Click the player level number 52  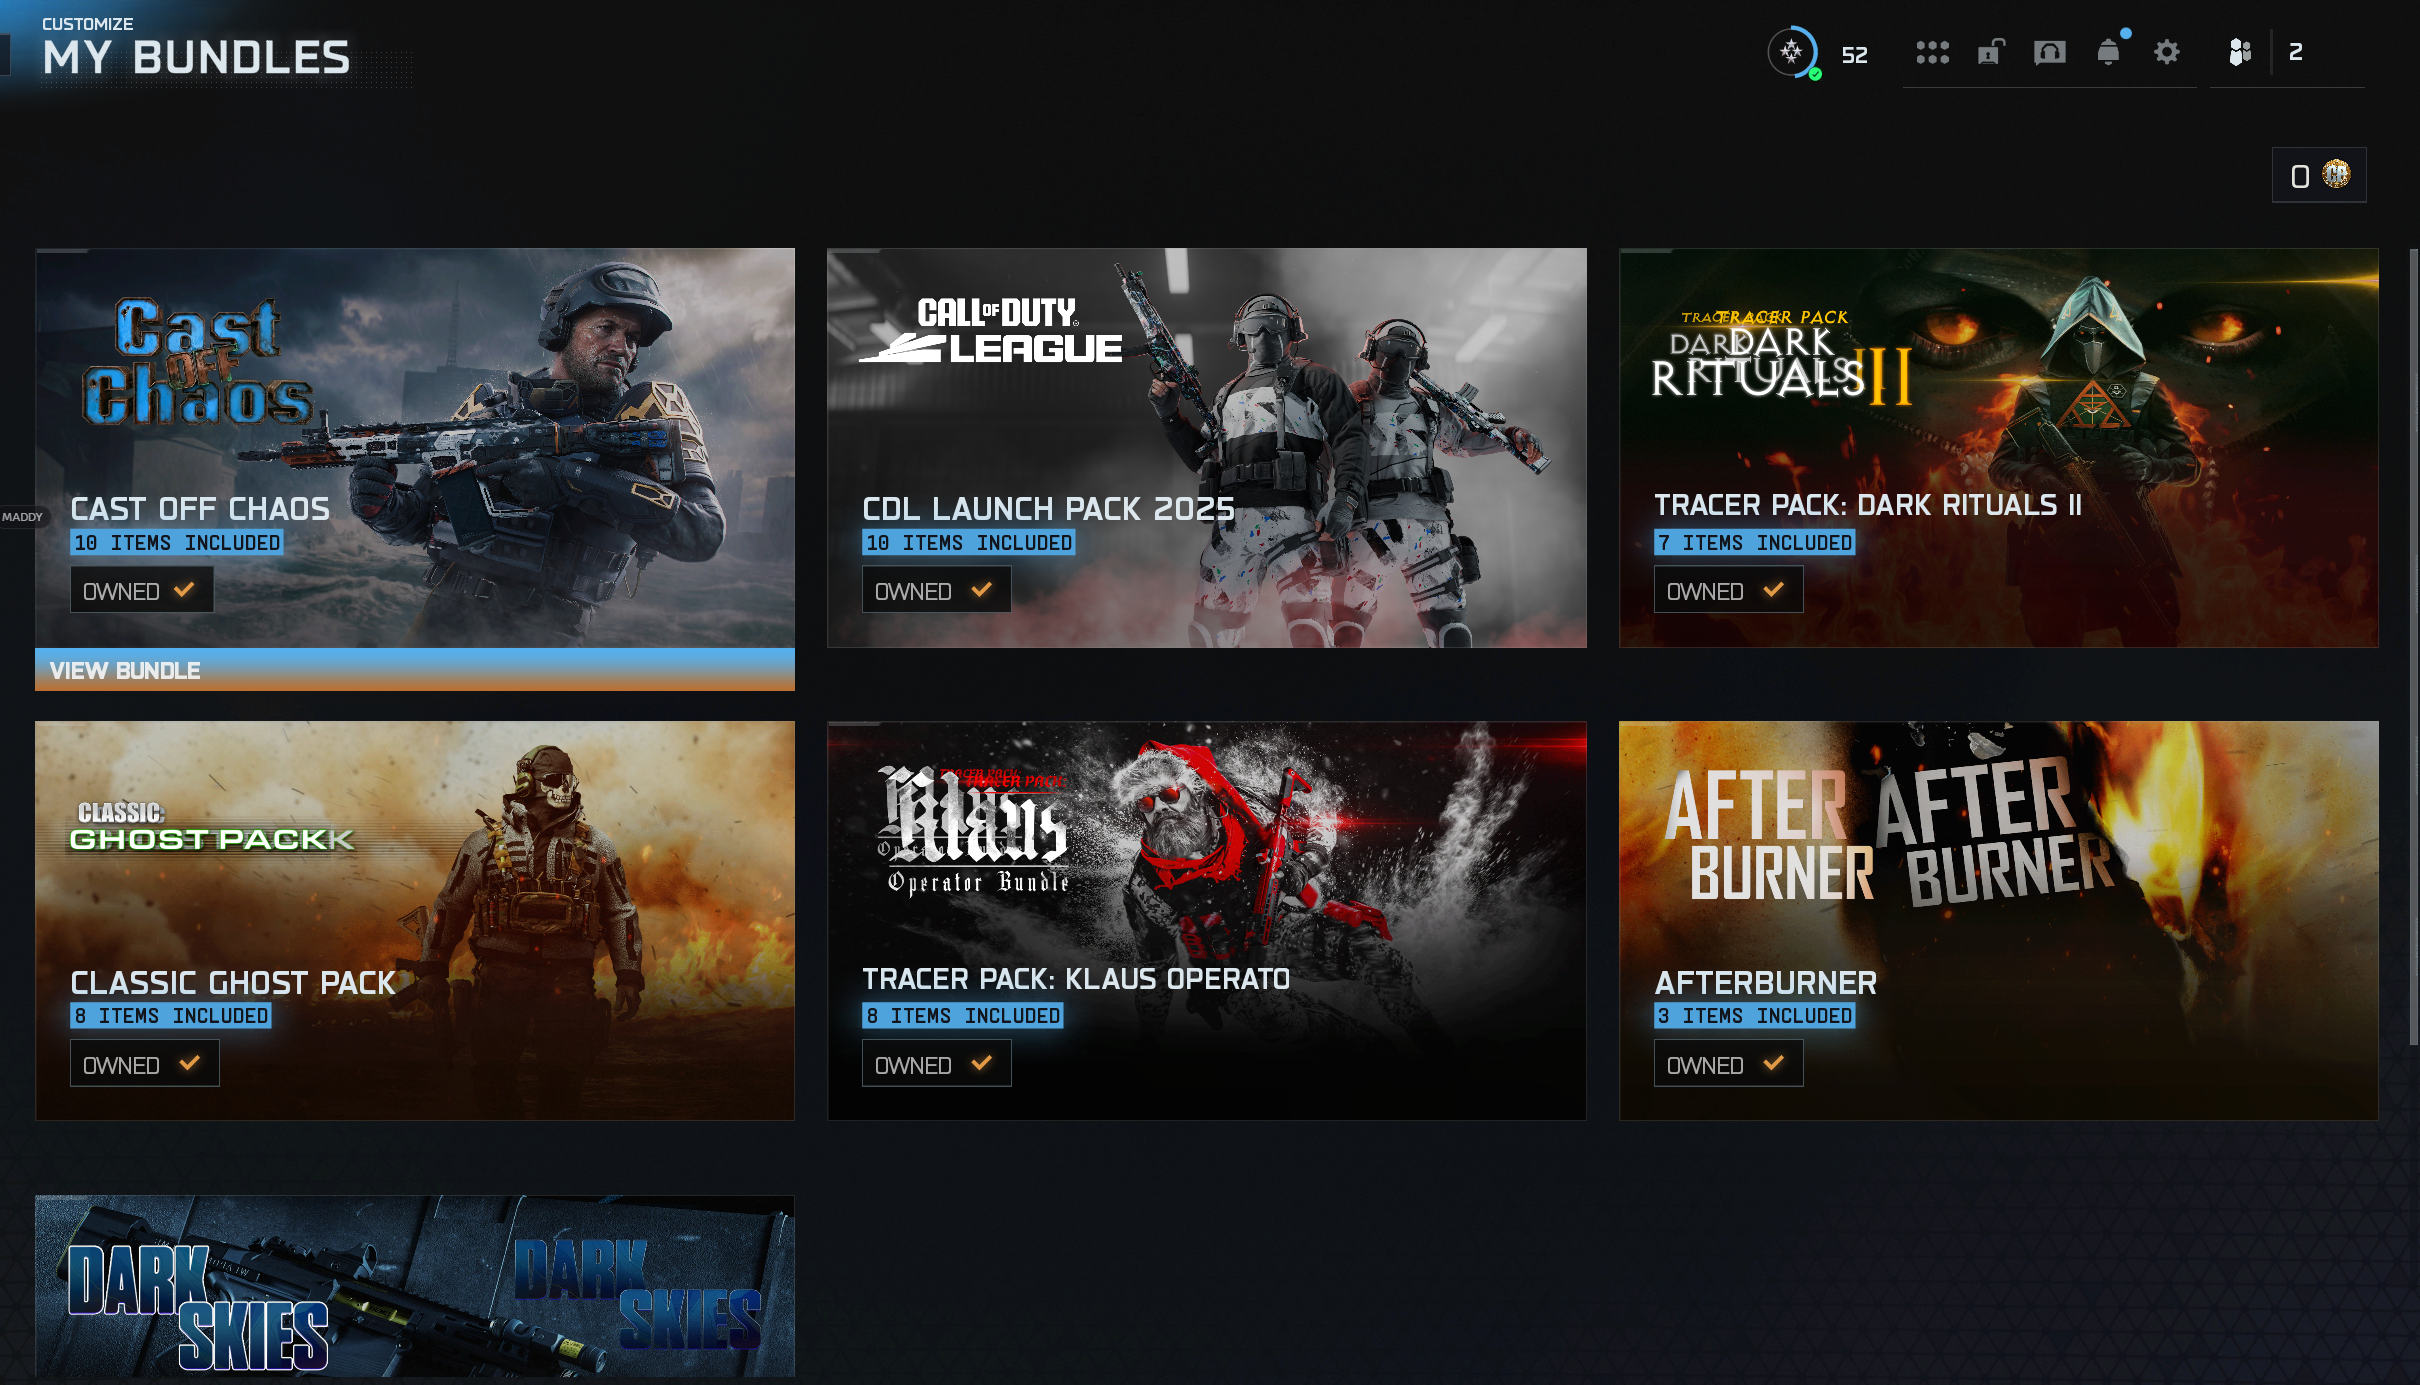[x=1855, y=55]
